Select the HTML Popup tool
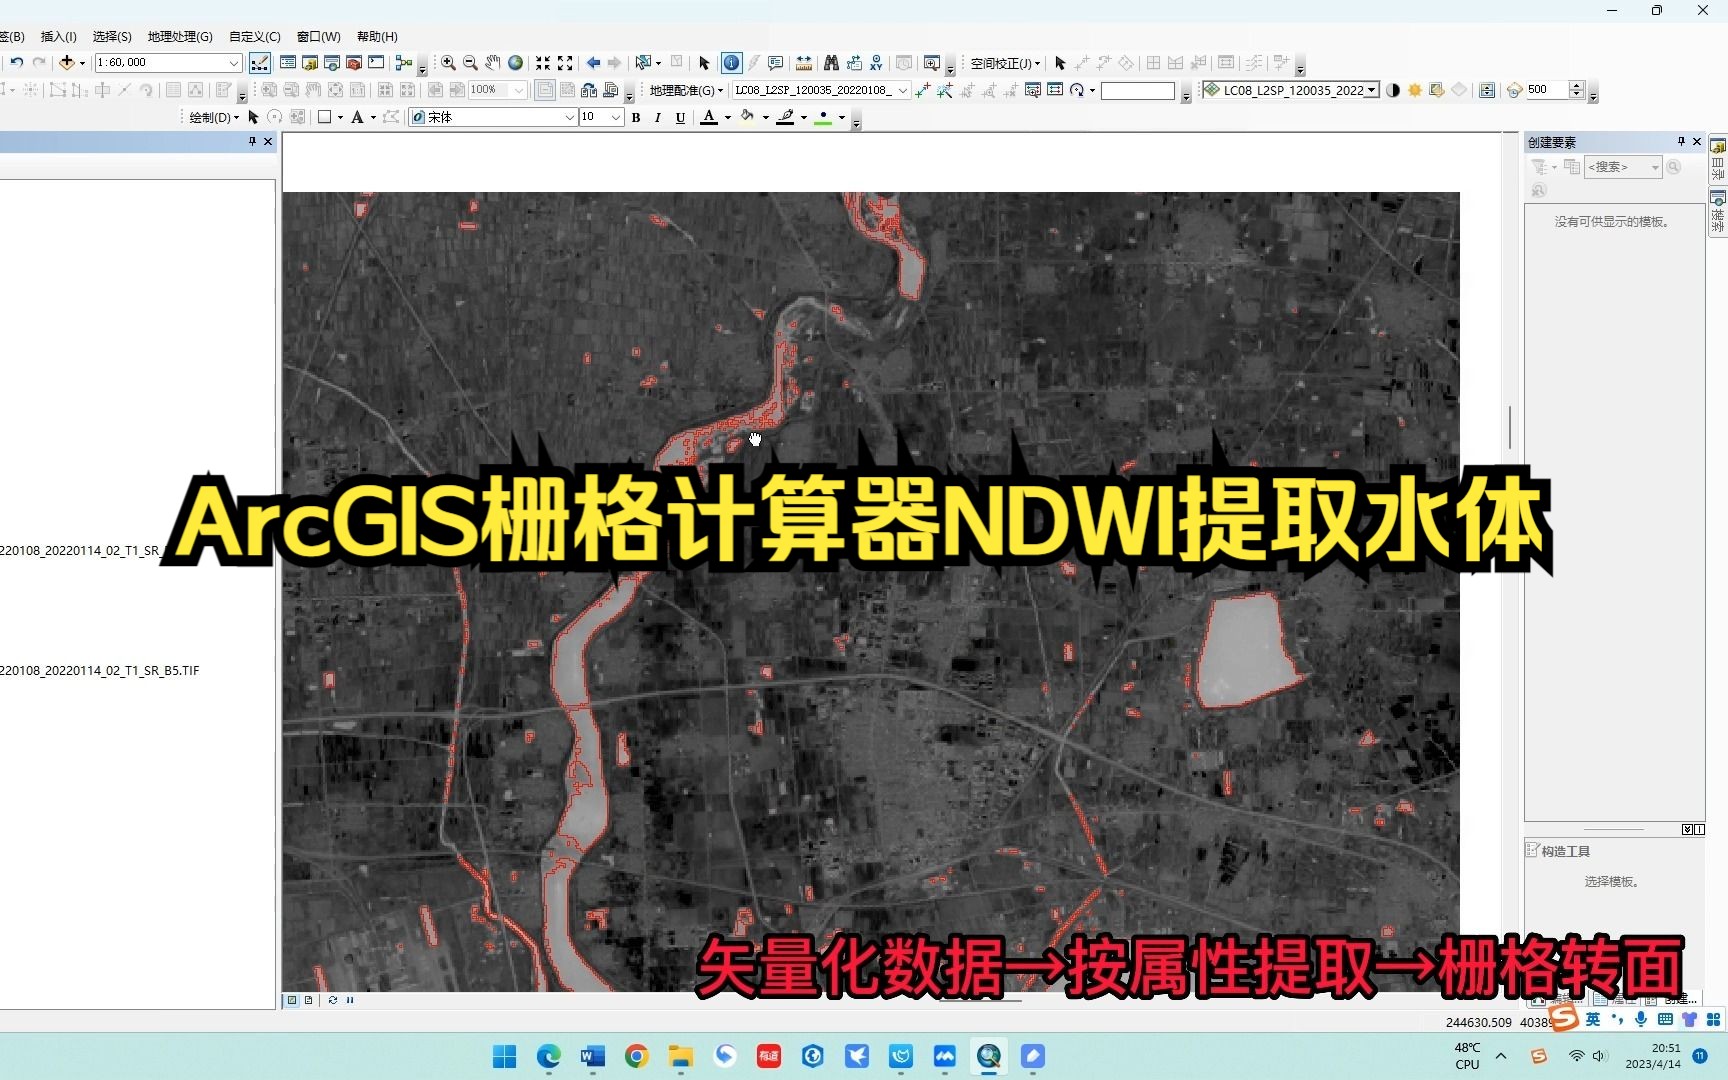1728x1080 pixels. coord(776,63)
